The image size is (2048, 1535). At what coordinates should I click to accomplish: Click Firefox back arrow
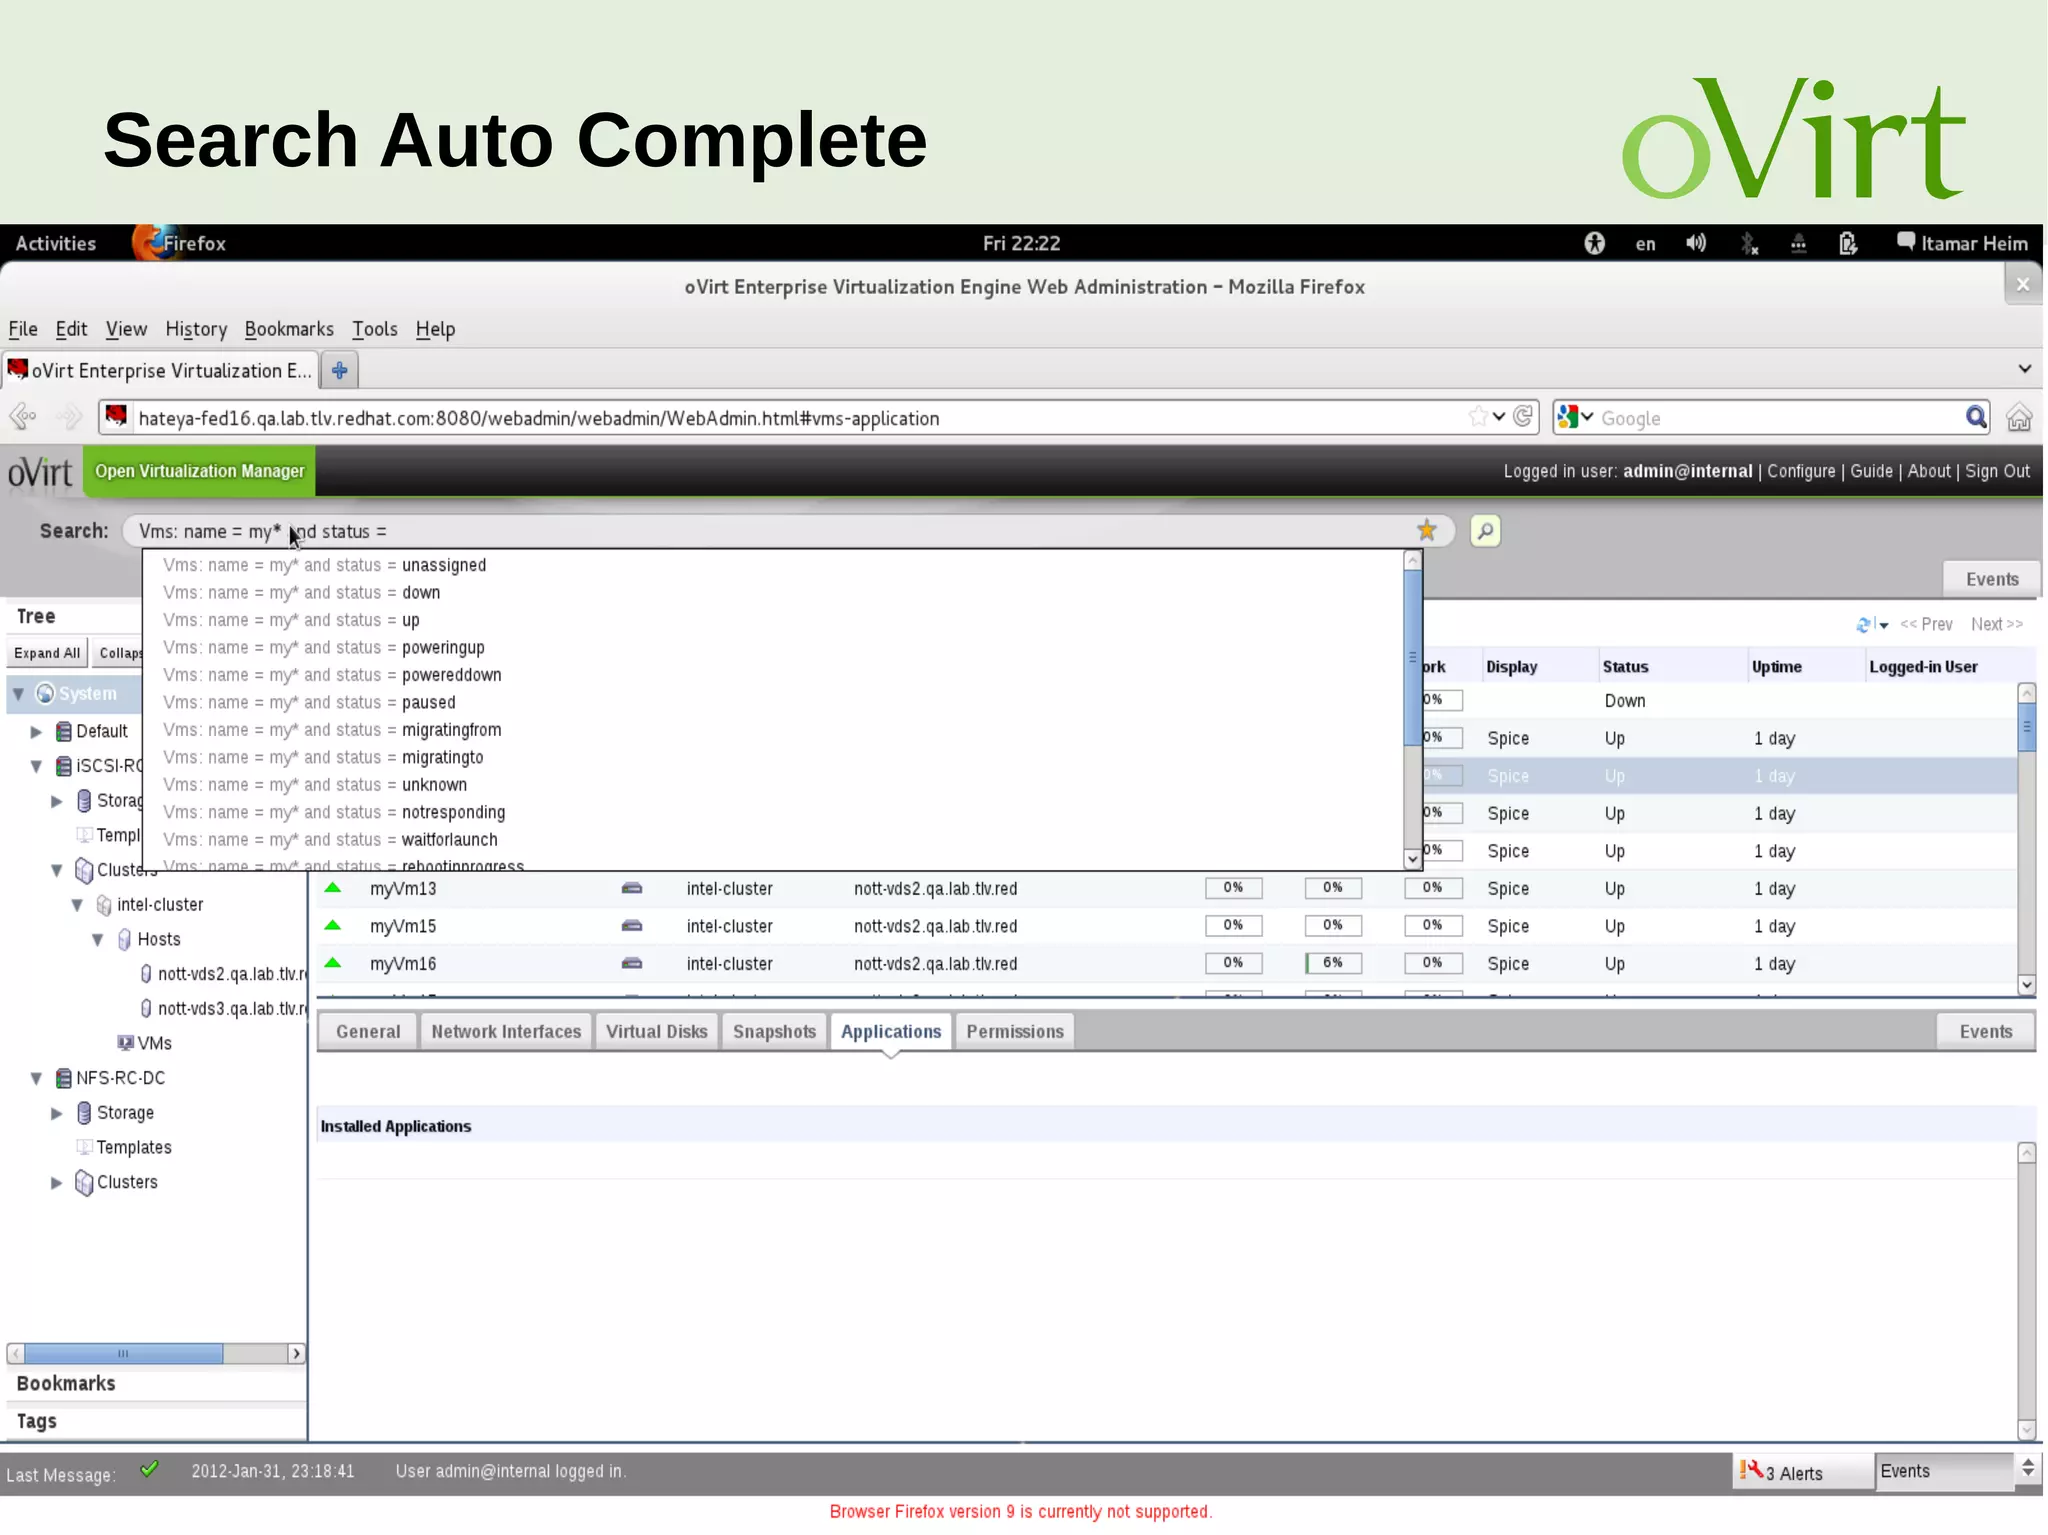pos(23,417)
